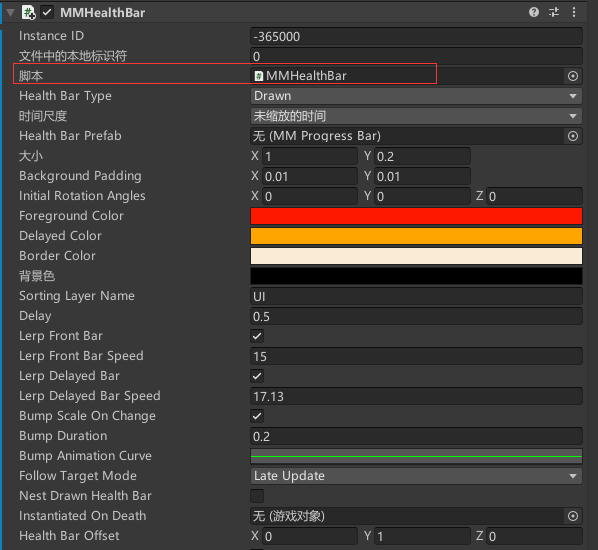Open Health Bar Type dropdown
This screenshot has width=598, height=550.
416,96
